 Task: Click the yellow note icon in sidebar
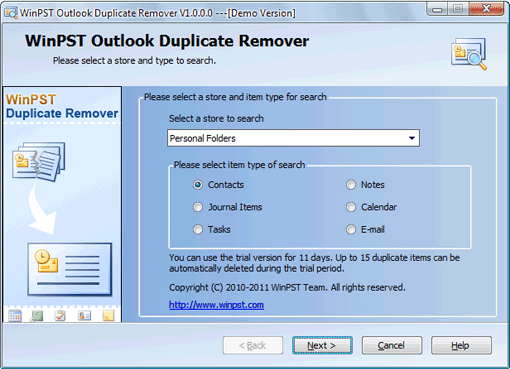click(x=108, y=315)
